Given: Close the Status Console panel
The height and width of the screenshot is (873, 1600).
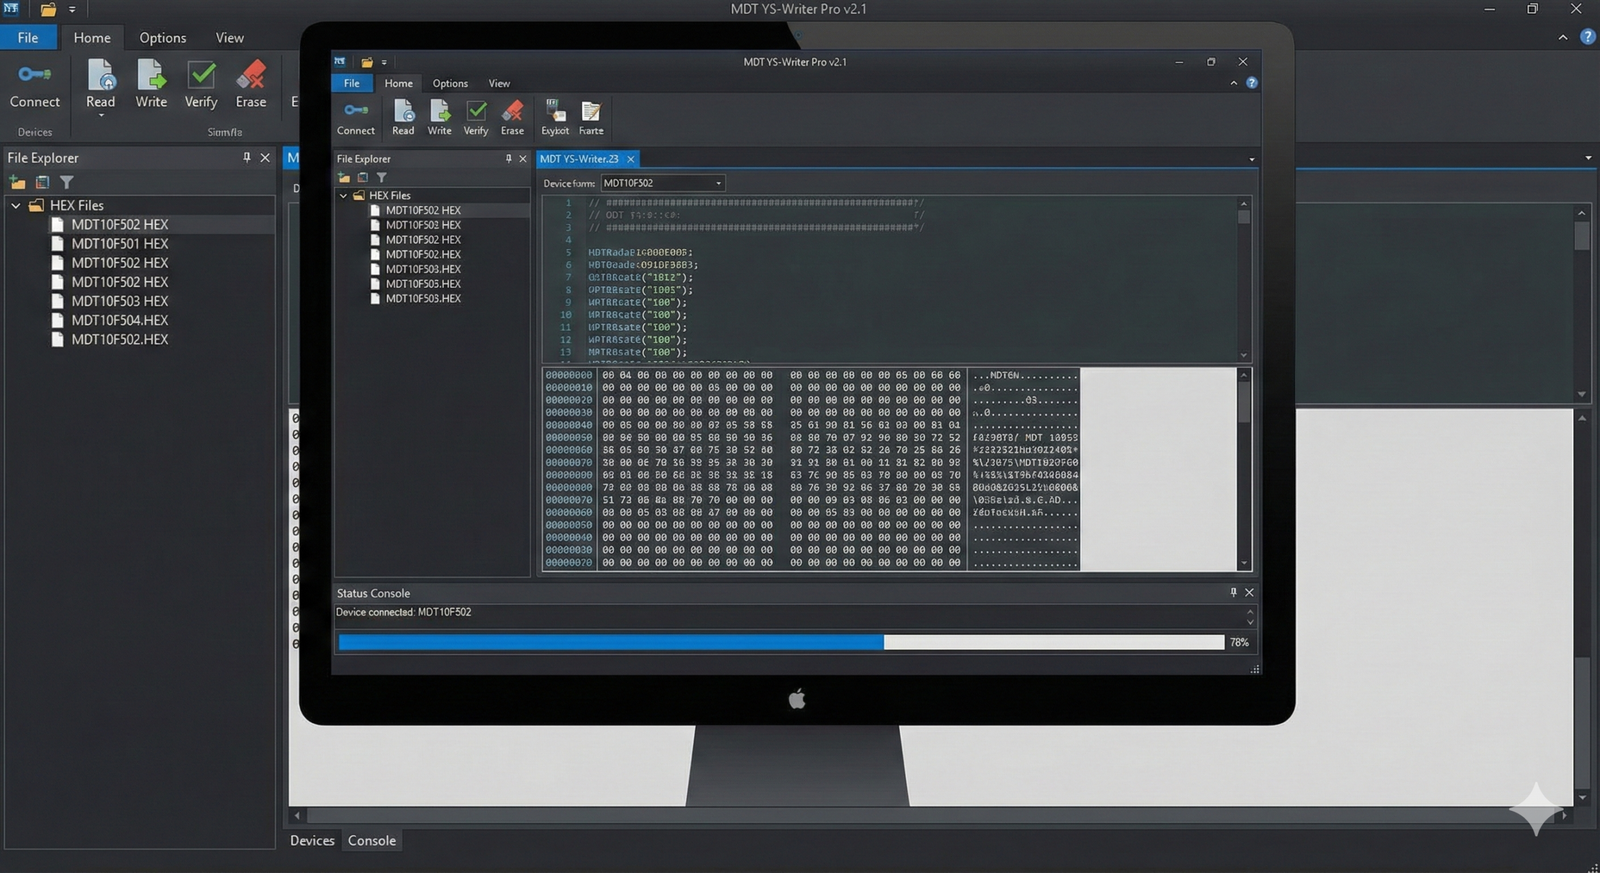Looking at the screenshot, I should [1249, 592].
